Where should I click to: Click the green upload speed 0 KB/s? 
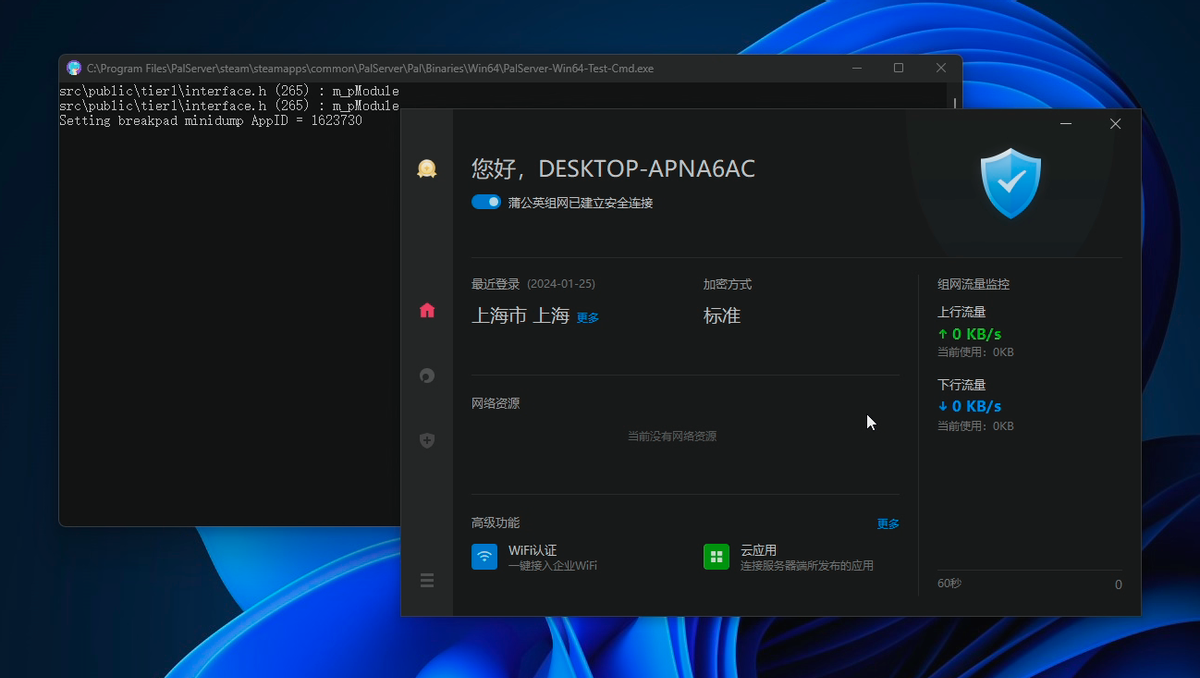pos(969,334)
